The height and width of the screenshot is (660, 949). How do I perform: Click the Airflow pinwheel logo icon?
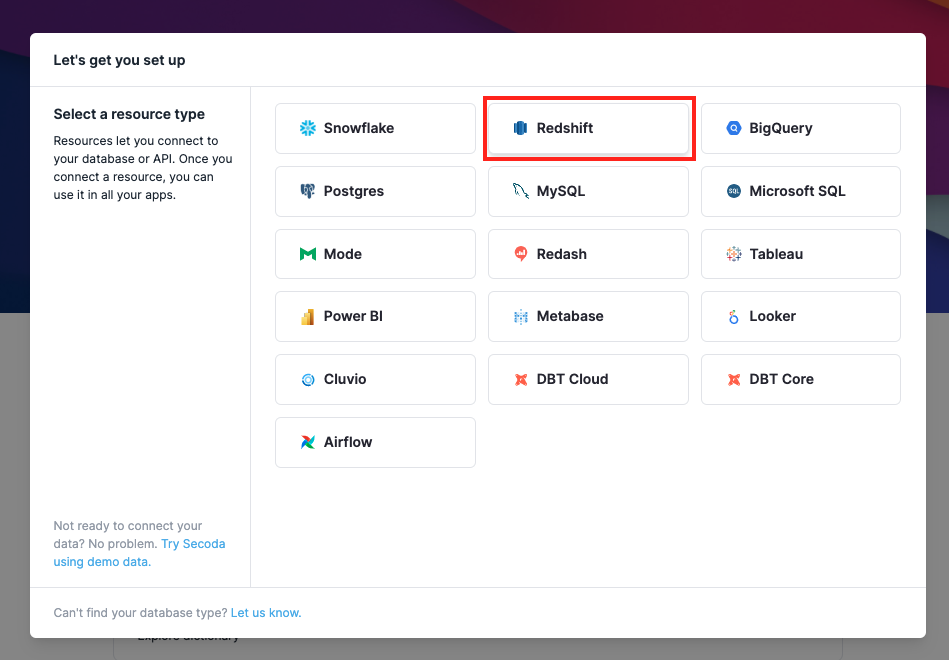pos(308,443)
